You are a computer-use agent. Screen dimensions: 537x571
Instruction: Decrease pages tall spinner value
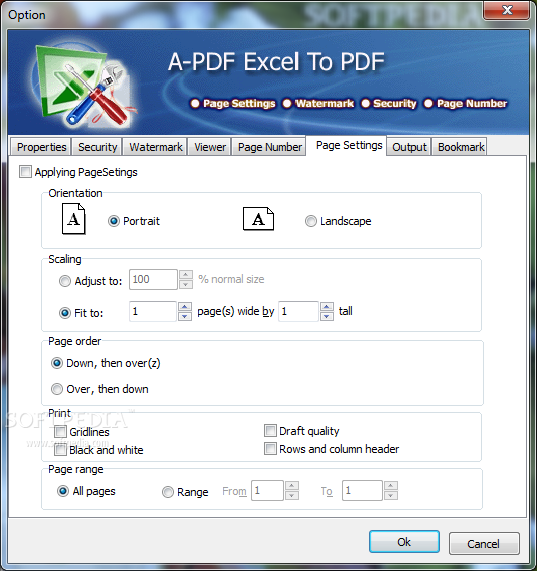click(x=327, y=316)
